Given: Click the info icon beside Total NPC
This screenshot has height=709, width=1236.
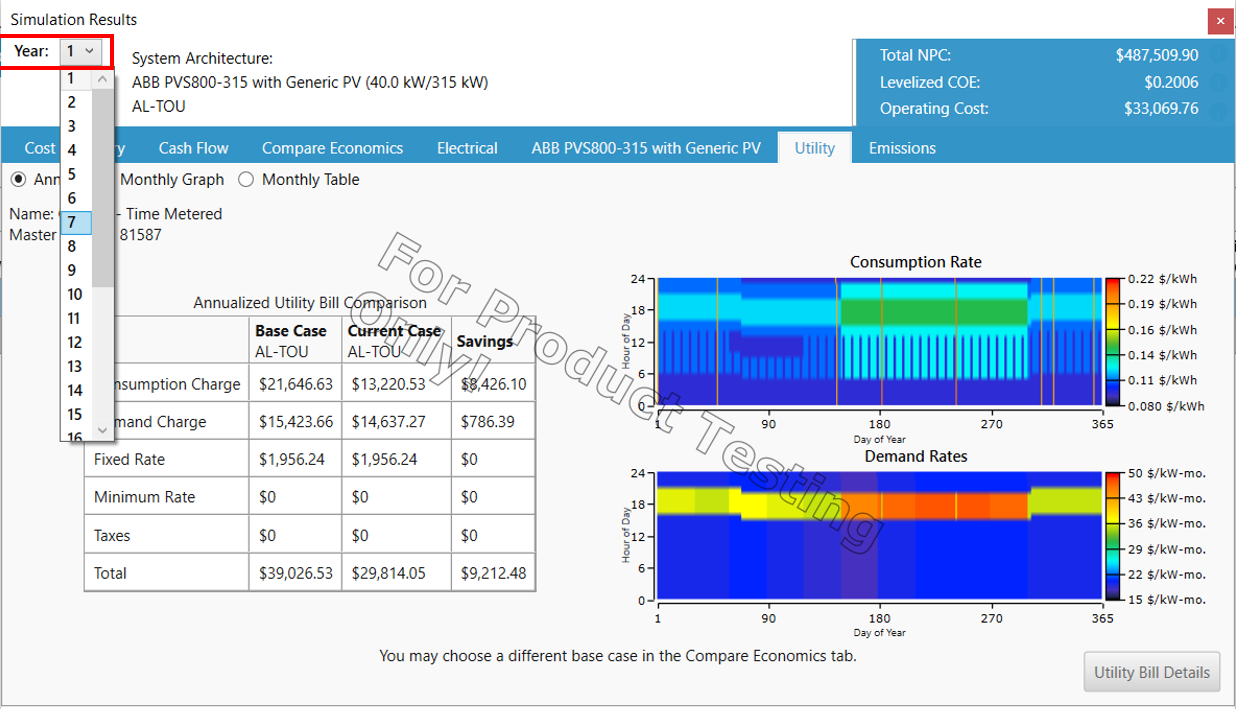Looking at the screenshot, I should (x=1219, y=56).
